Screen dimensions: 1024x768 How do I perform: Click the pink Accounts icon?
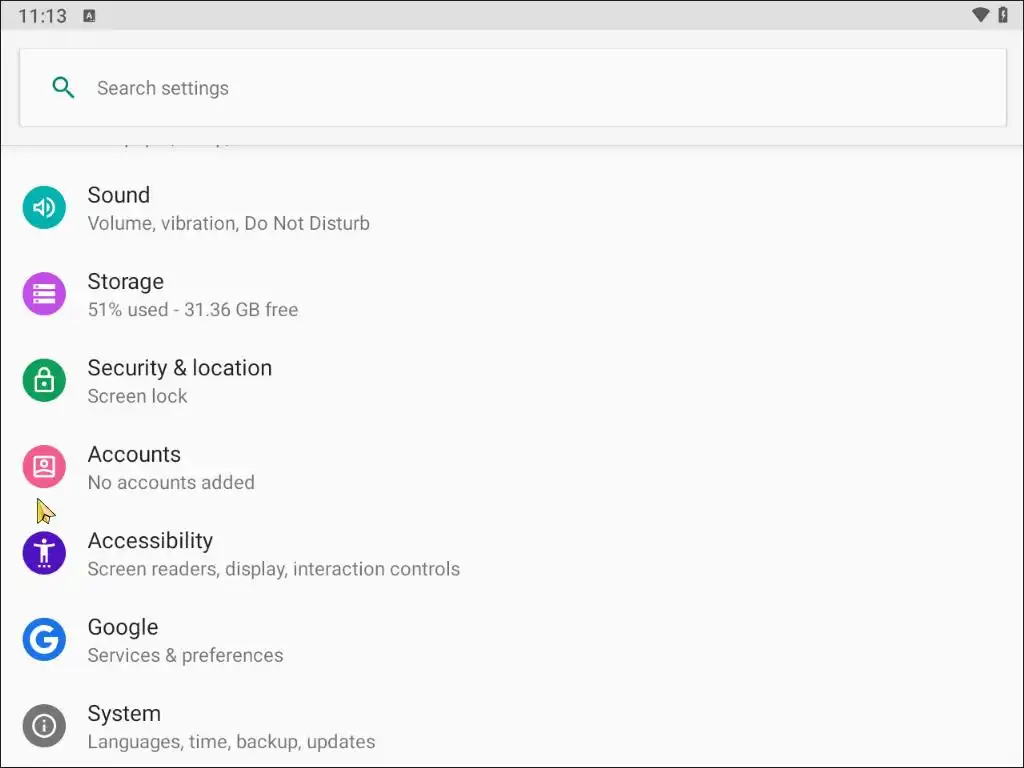(44, 467)
